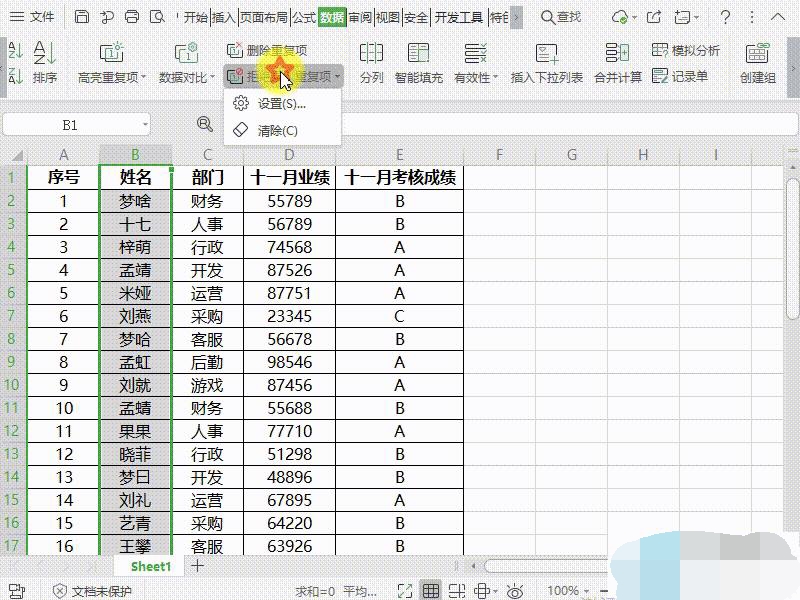Add a new sheet with plus button
800x600 pixels.
(x=198, y=566)
